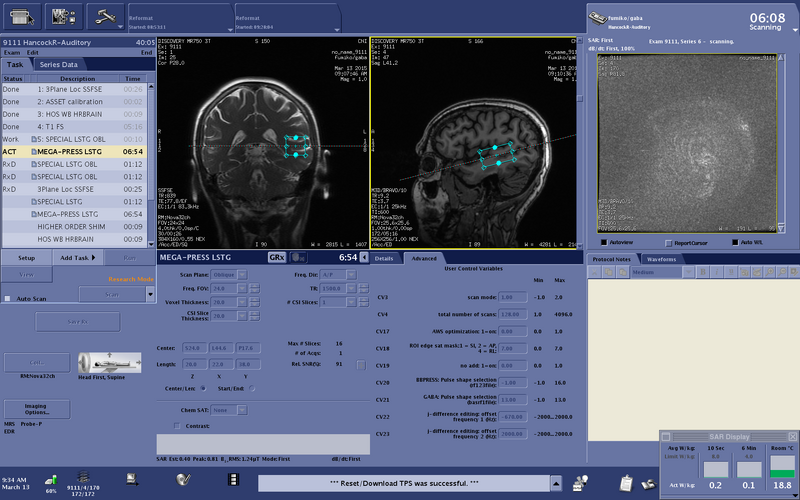Open the film strip filming icon
The width and height of the screenshot is (800, 500).
(x=233, y=479)
